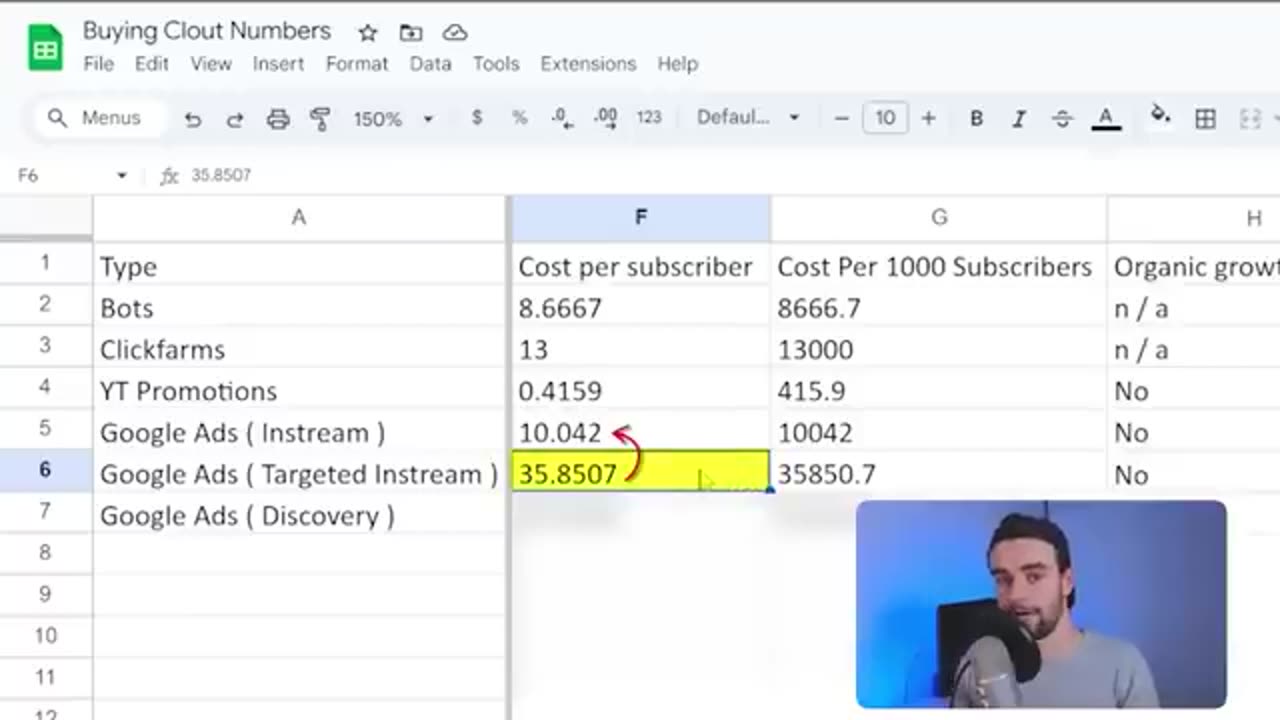Open the 123 more formats menu
The image size is (1280, 720).
pos(649,118)
